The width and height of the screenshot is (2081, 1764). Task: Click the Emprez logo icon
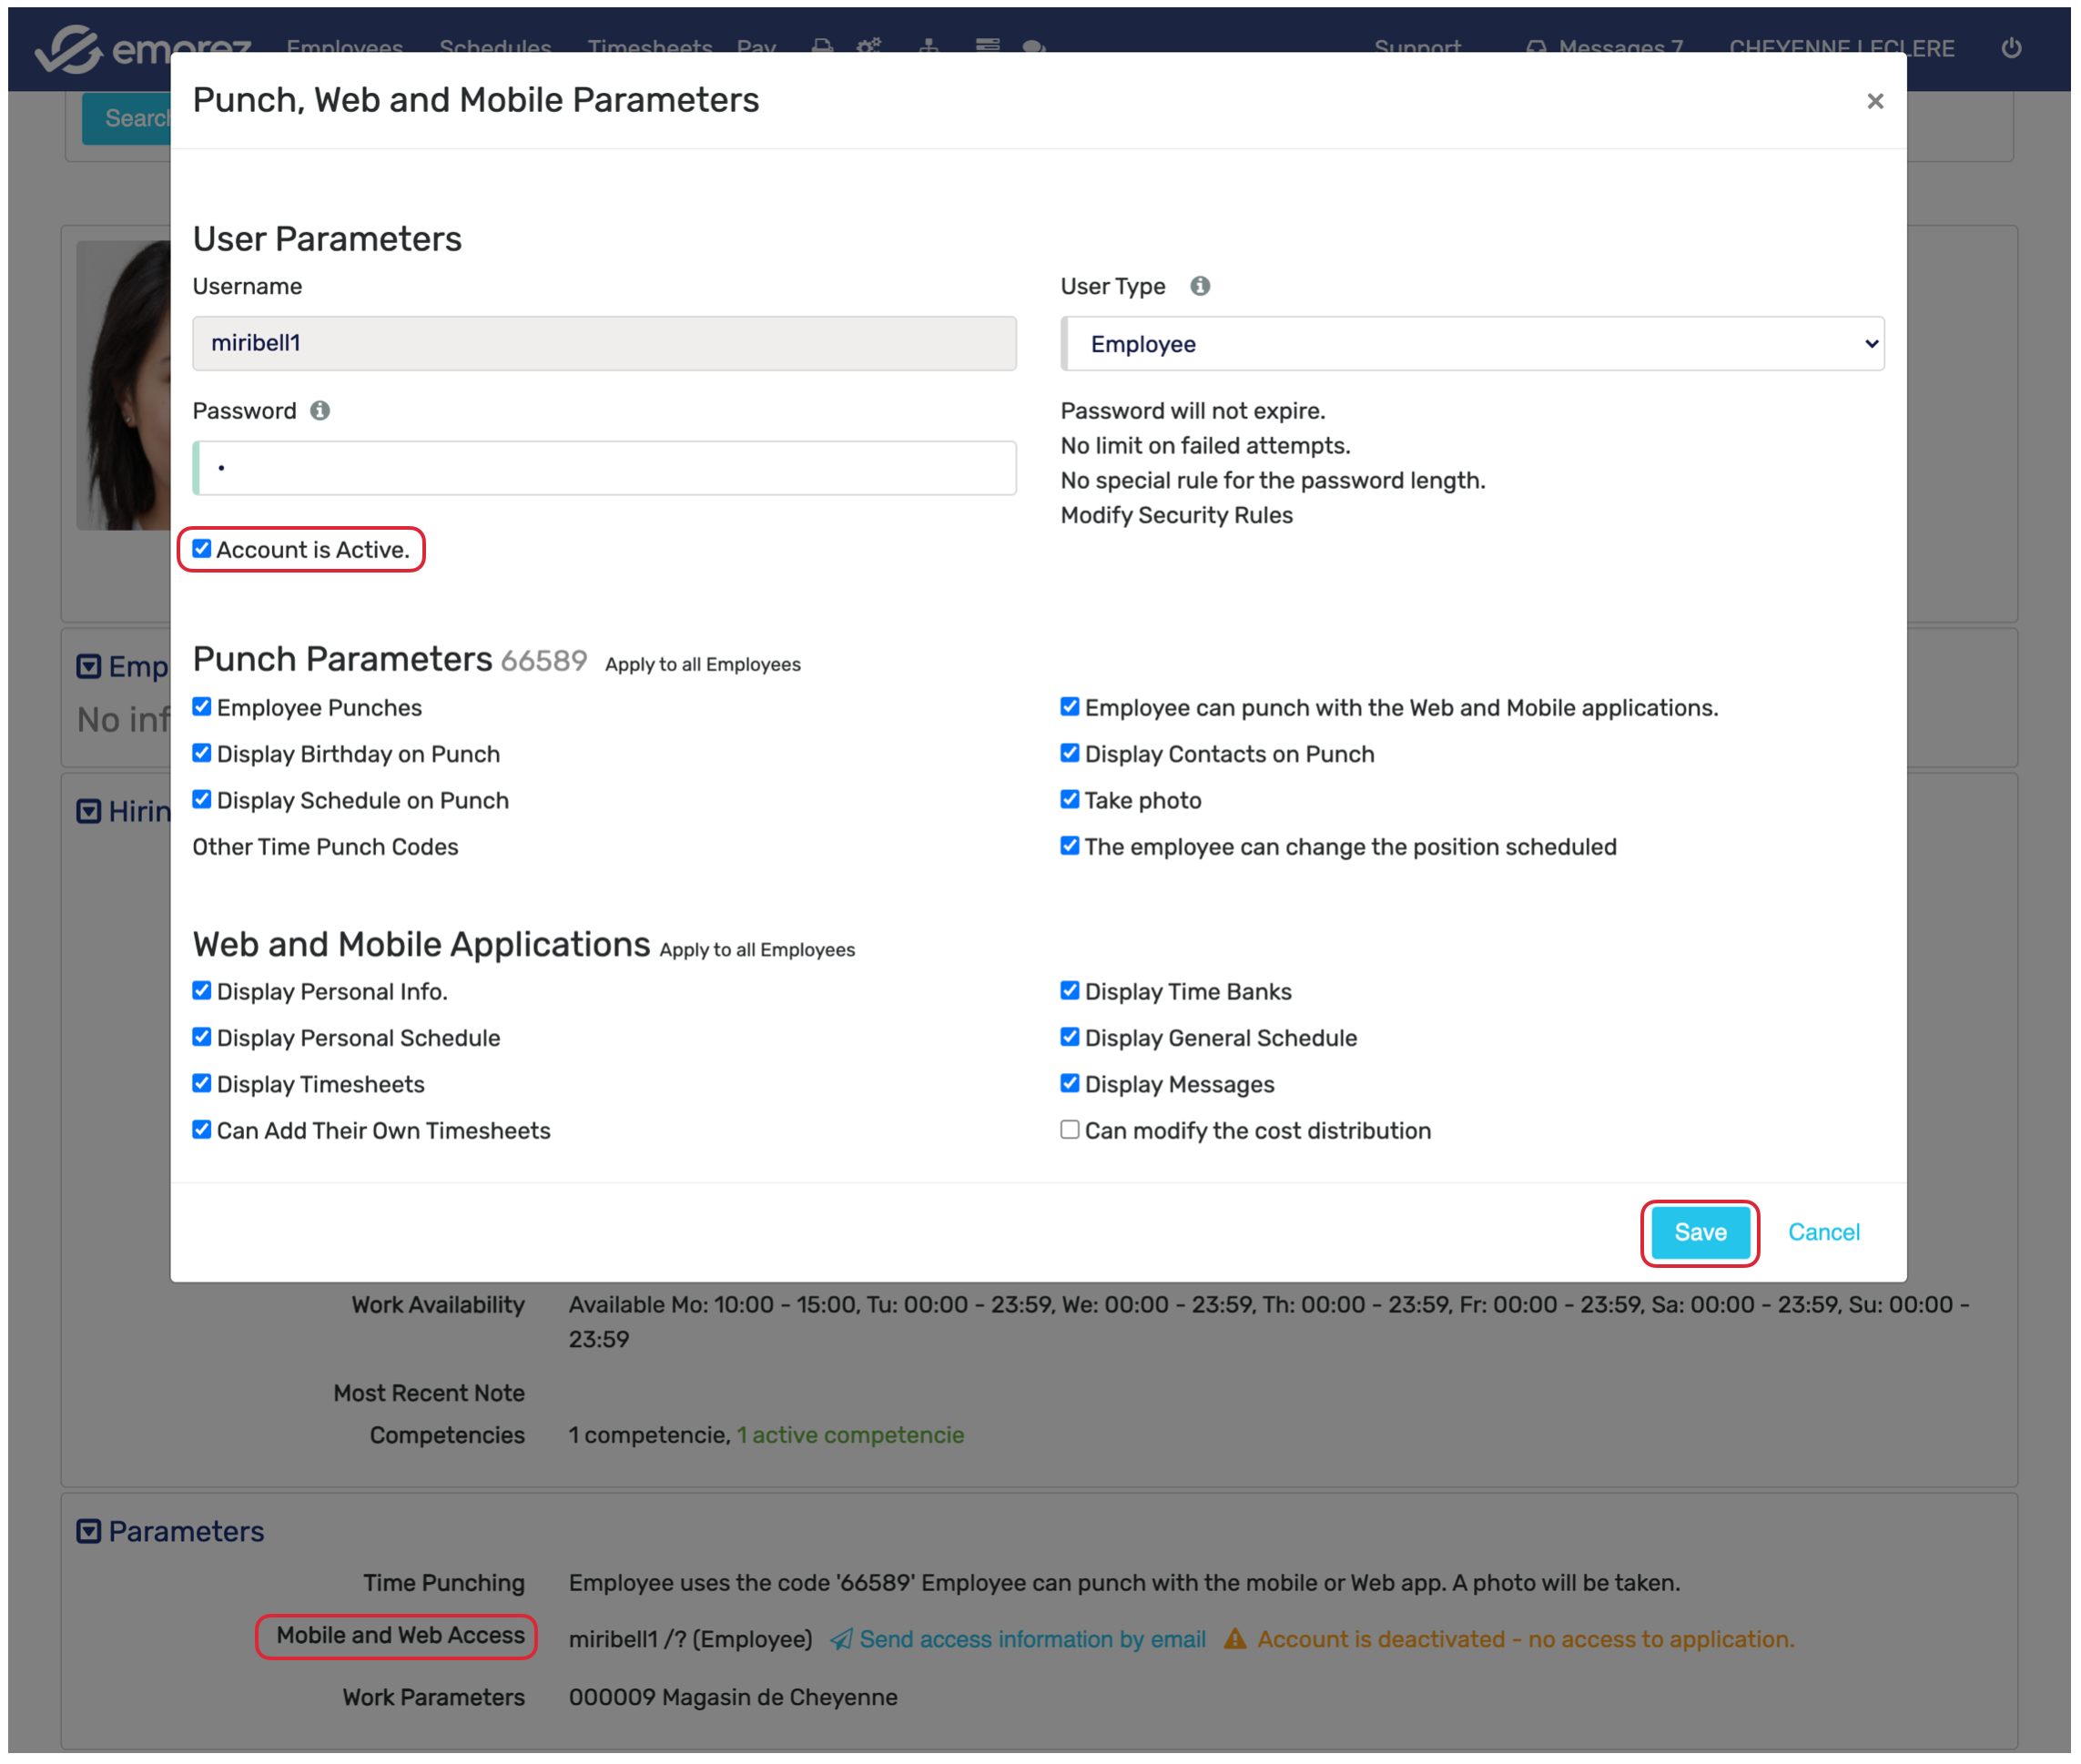[68, 48]
